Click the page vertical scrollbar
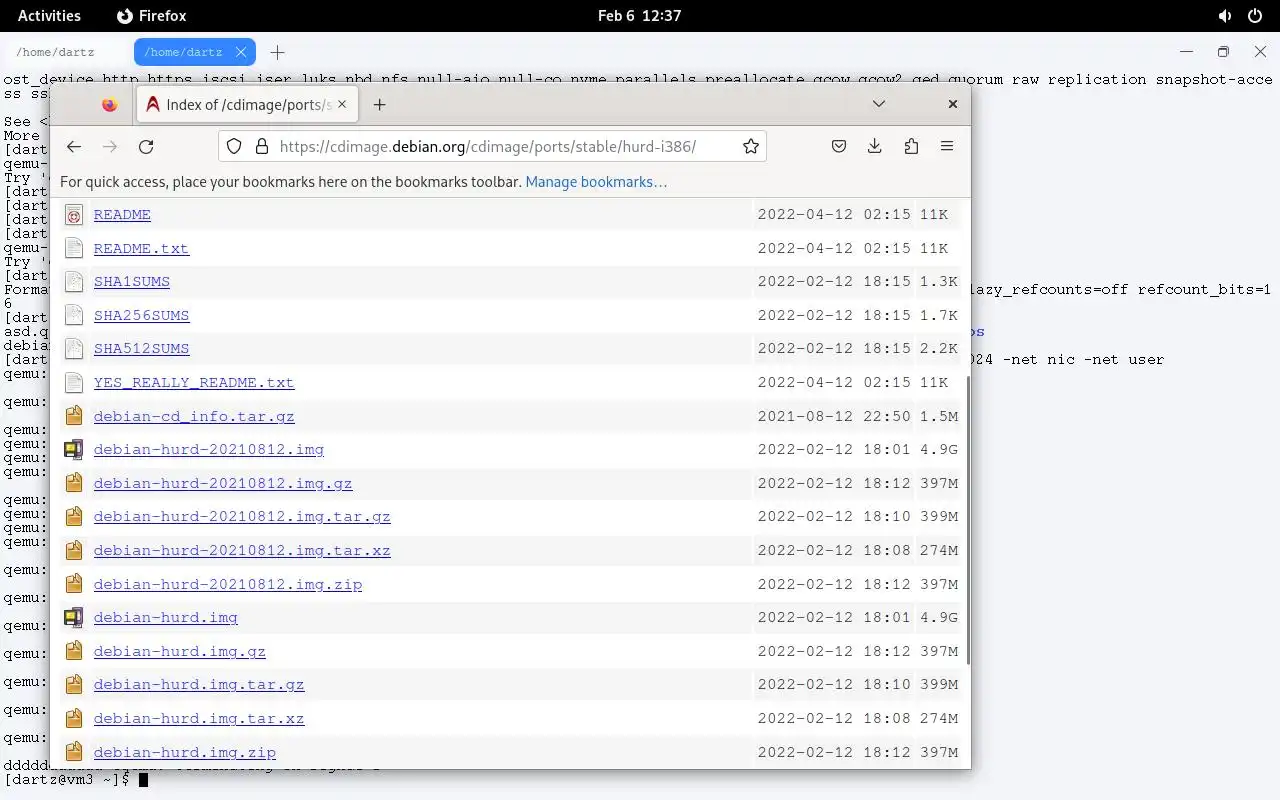Screen dimensions: 1280x800 pos(967,520)
